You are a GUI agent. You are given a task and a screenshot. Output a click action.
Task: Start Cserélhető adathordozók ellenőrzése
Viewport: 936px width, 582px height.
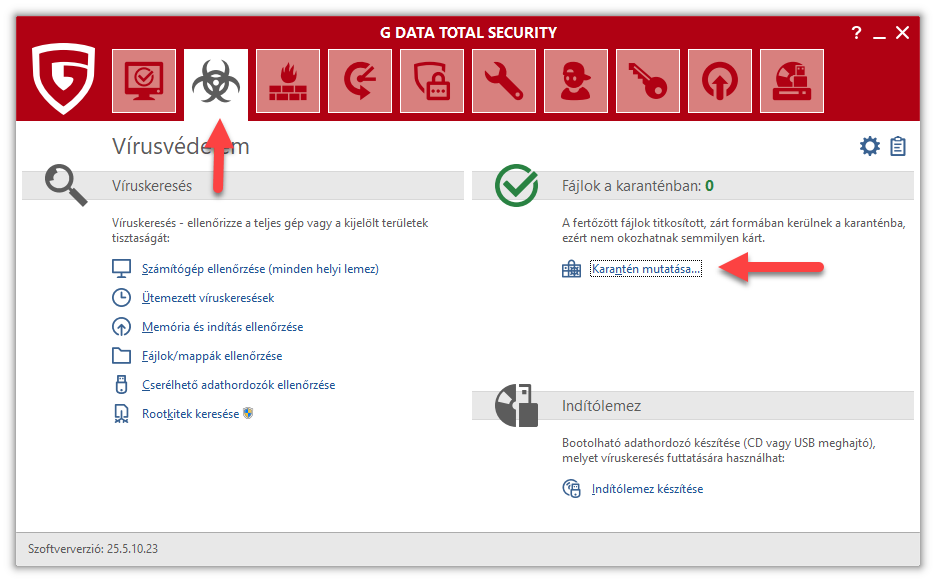pos(239,385)
